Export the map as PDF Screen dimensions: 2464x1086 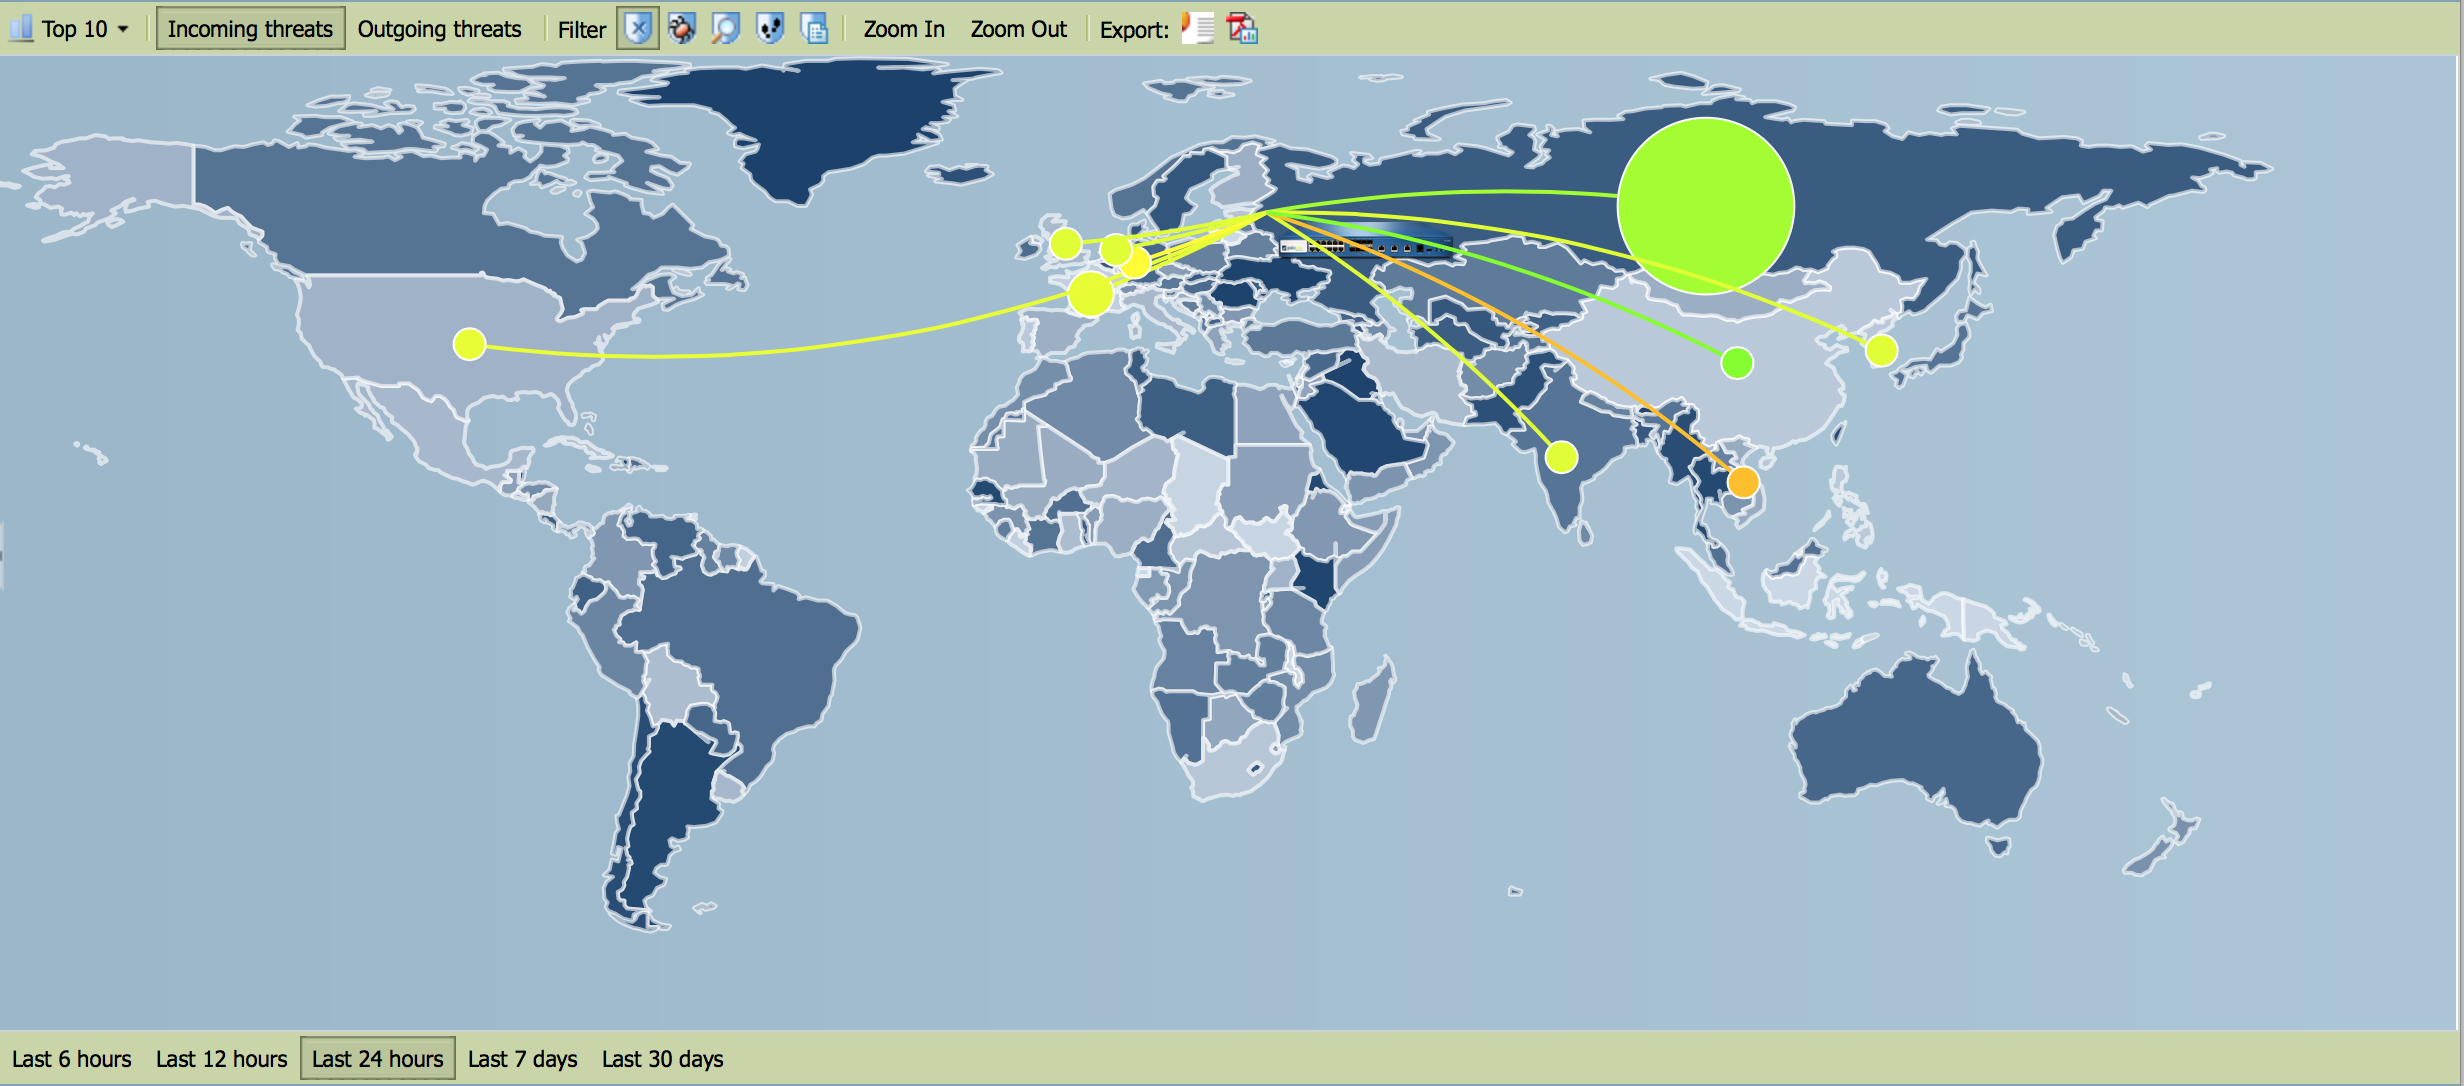1242,28
